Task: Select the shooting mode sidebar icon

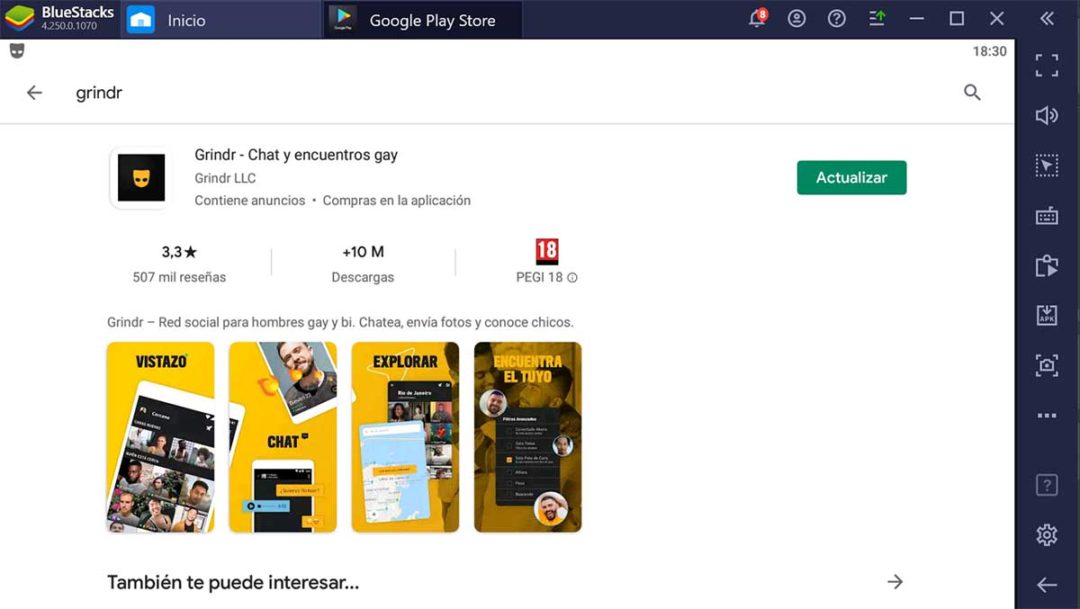Action: click(1046, 165)
